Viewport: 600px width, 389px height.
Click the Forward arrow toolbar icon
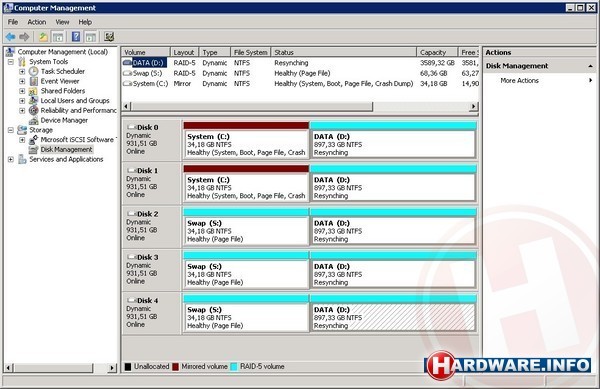[24, 37]
